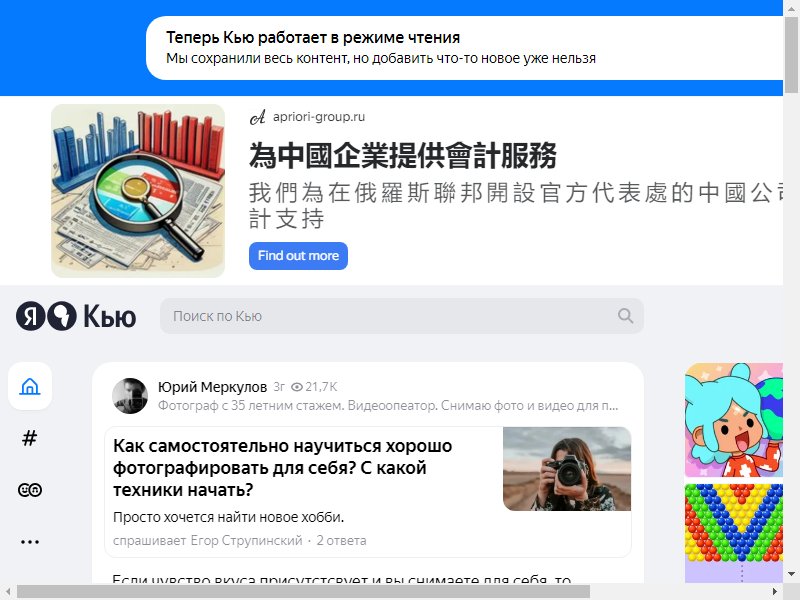This screenshot has height=600, width=800.
Task: Open Юрий Меркулов's avatar
Action: (130, 396)
